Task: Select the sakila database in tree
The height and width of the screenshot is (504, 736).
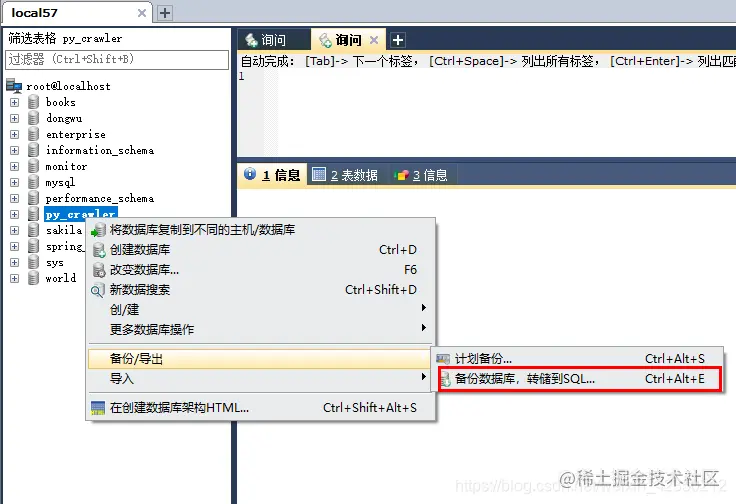Action: coord(64,230)
